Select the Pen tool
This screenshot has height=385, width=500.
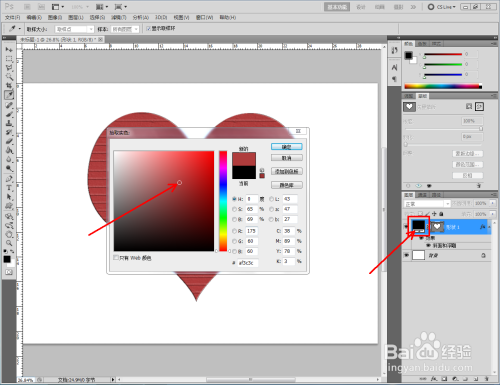click(9, 179)
